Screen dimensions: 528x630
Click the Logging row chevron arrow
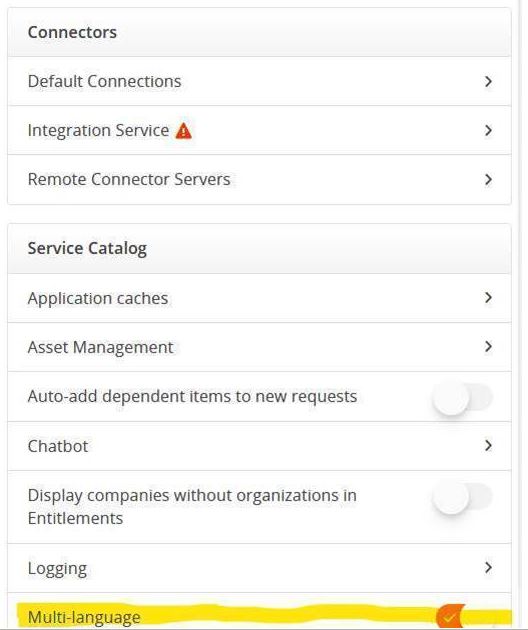(488, 568)
